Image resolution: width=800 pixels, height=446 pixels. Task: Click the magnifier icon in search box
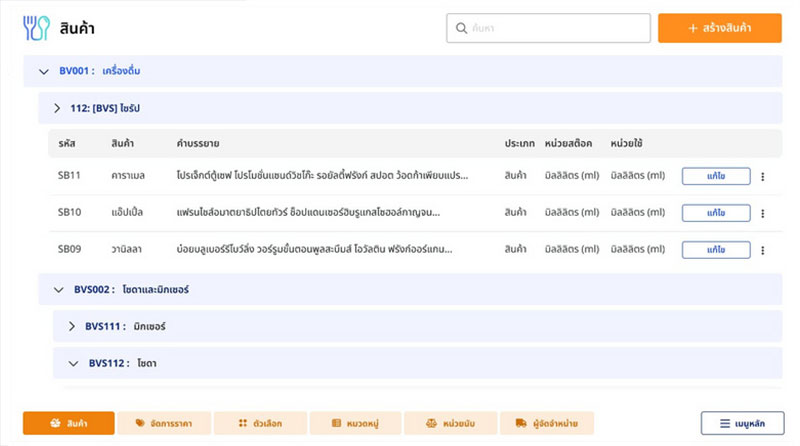[462, 29]
